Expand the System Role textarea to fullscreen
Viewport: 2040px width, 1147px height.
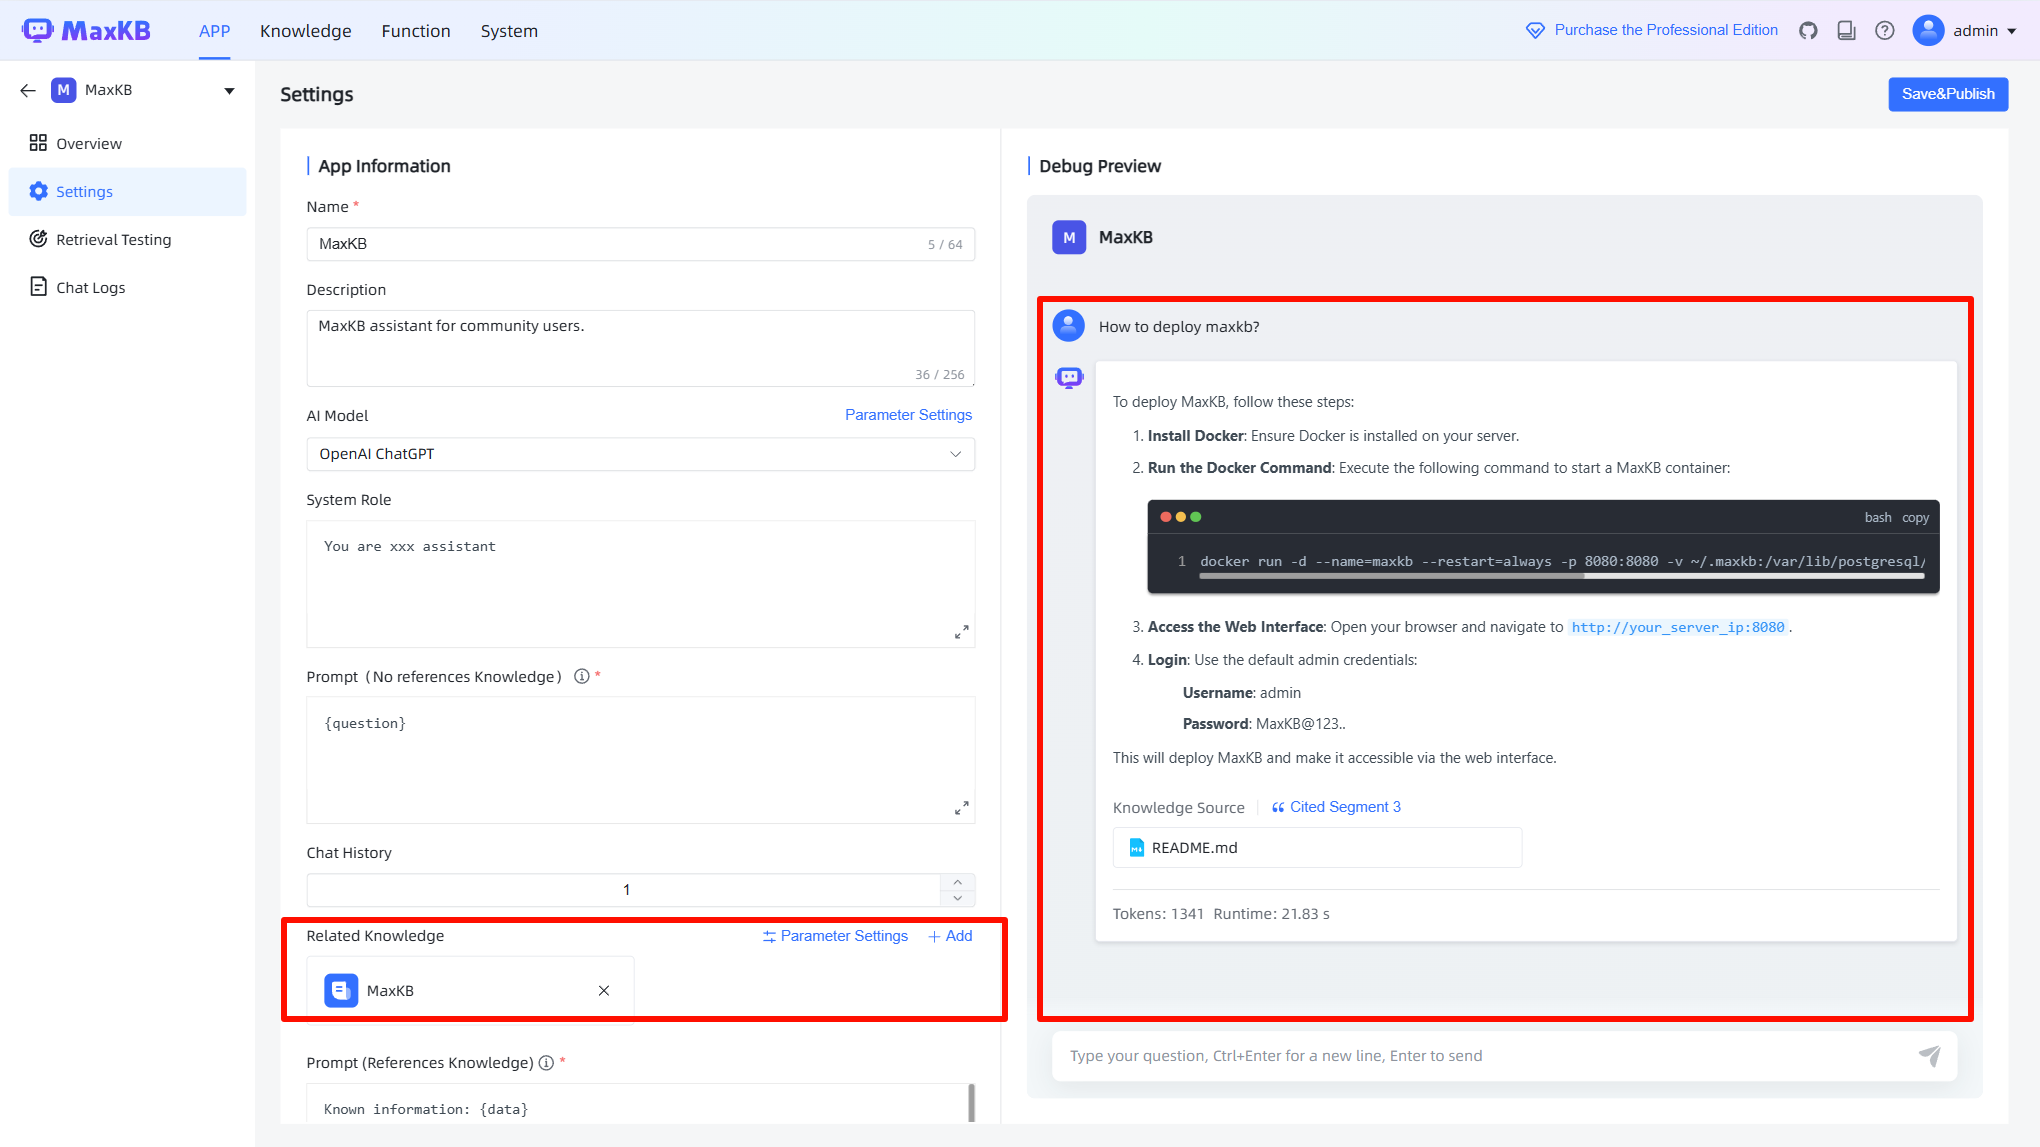click(x=962, y=632)
